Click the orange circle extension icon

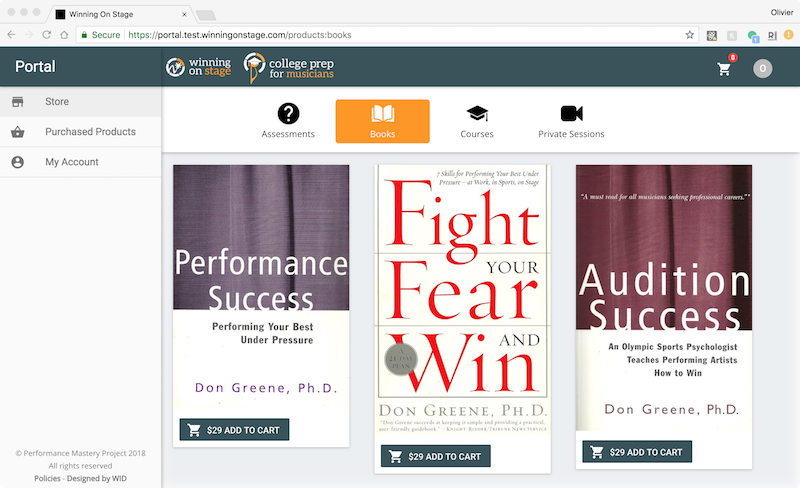coord(789,35)
